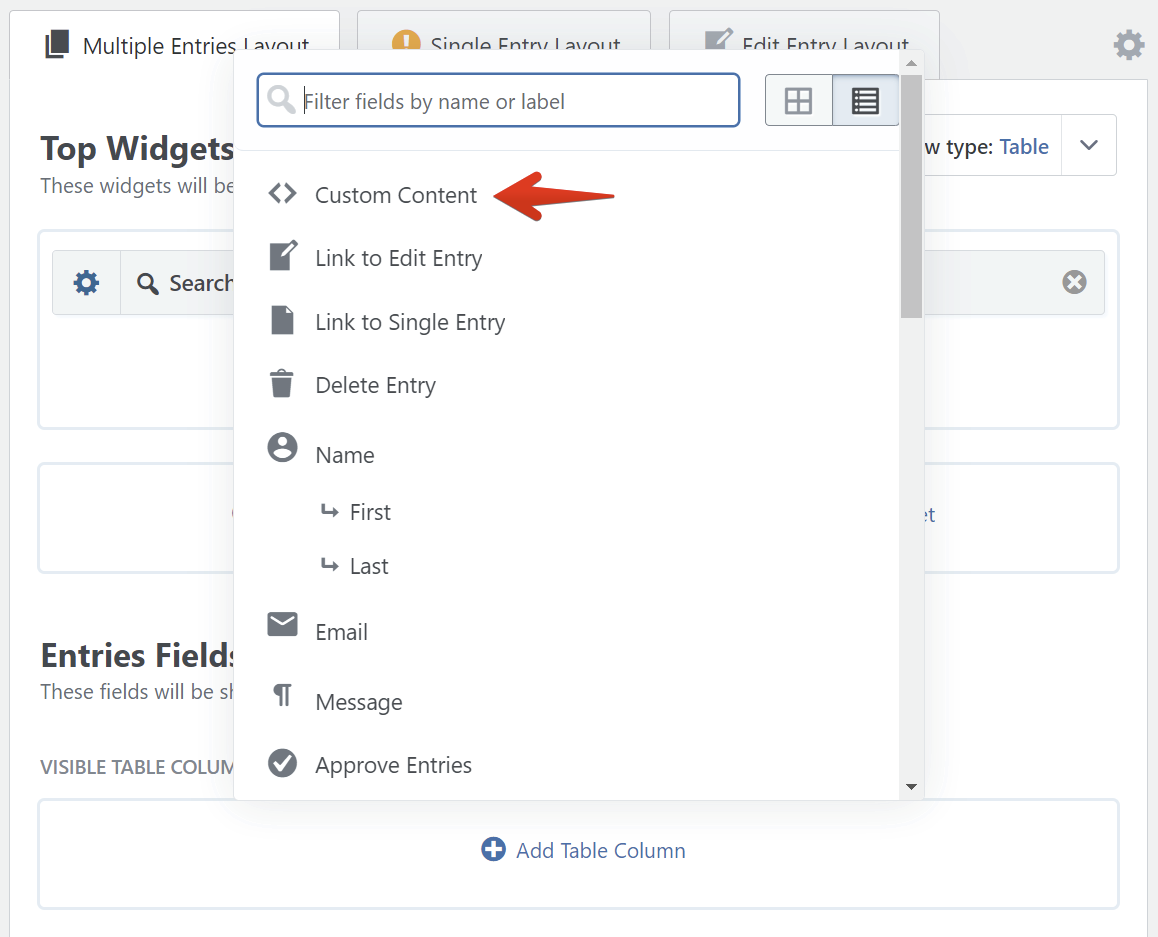Click the Name field person icon

[x=282, y=448]
